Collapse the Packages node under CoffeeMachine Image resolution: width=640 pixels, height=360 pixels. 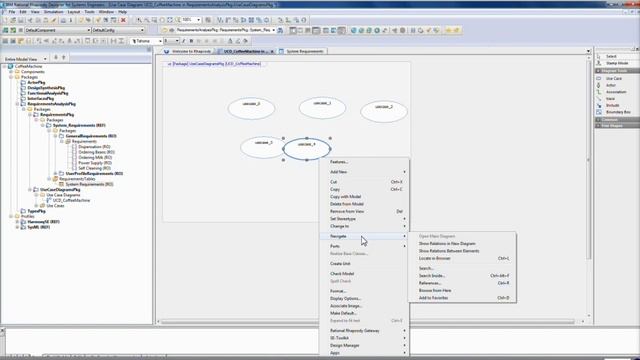(x=11, y=77)
